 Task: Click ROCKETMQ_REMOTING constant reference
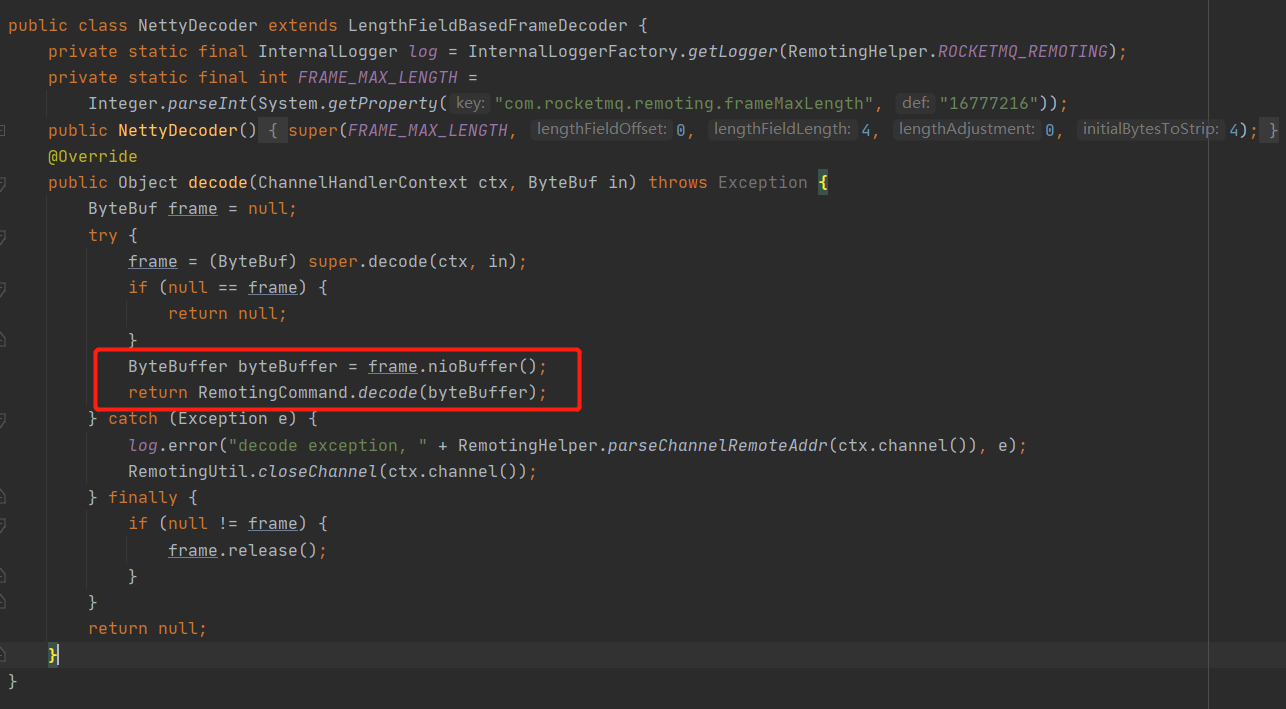click(x=1023, y=51)
